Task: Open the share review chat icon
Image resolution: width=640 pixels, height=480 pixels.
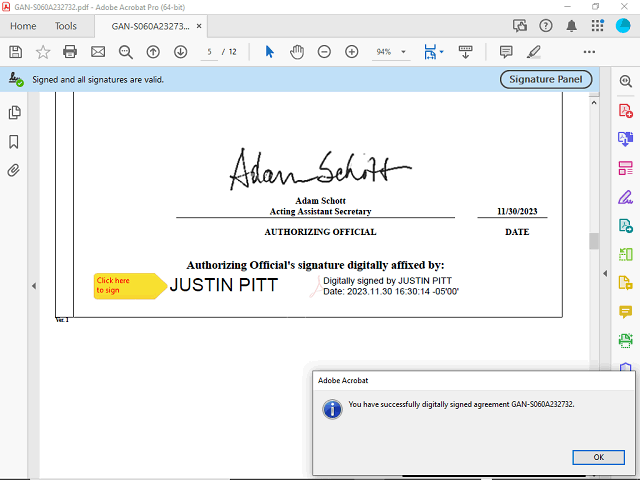Action: click(520, 26)
